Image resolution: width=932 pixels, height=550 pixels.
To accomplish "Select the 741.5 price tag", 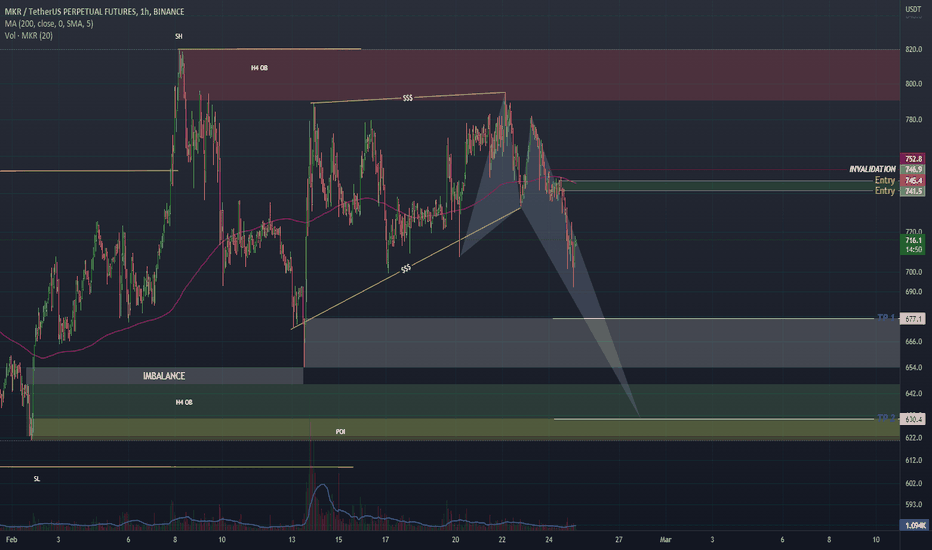I will pyautogui.click(x=913, y=191).
